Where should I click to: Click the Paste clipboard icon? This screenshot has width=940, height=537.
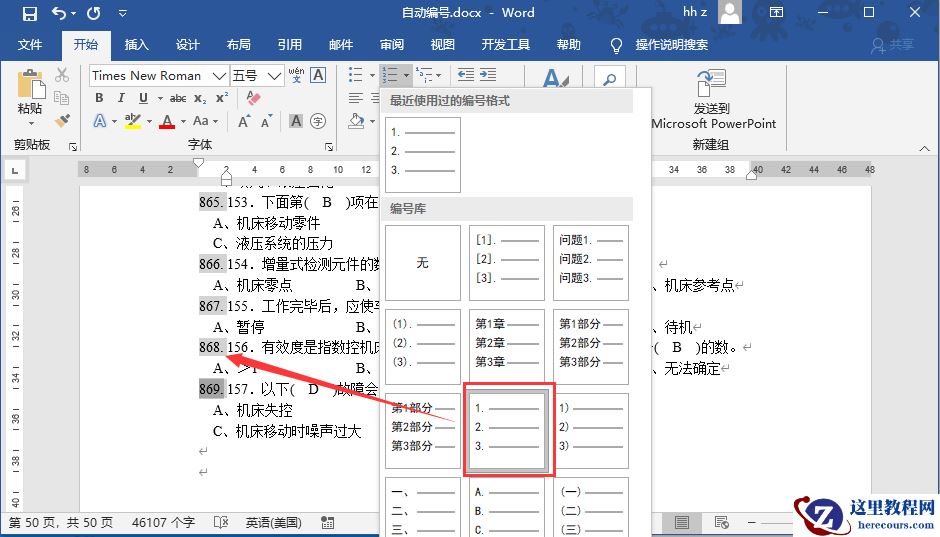(31, 84)
